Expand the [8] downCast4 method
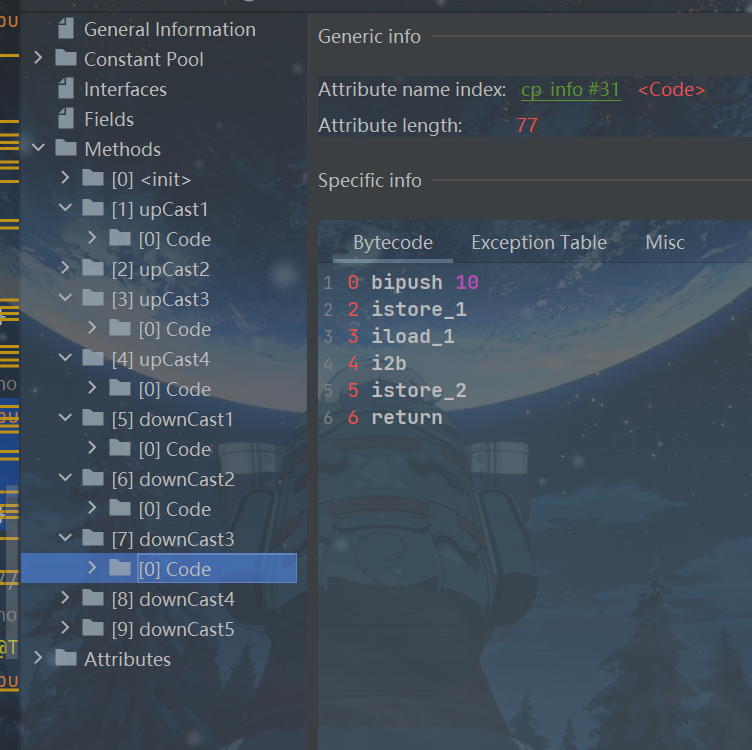The width and height of the screenshot is (752, 750). click(65, 599)
